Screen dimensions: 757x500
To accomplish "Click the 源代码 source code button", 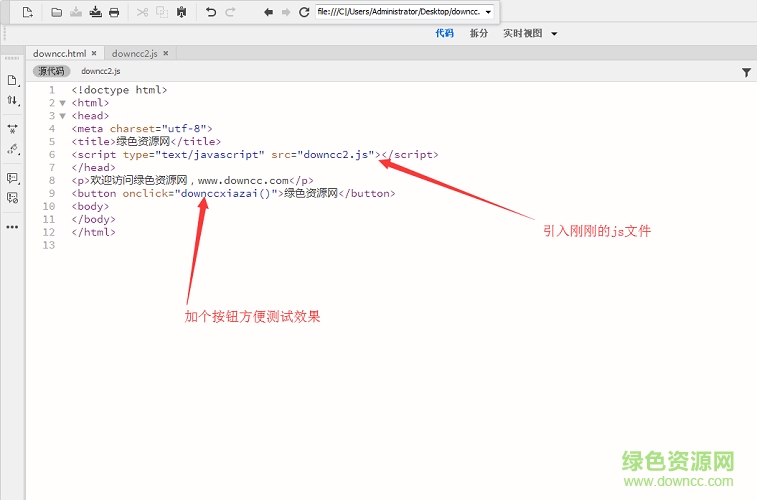I will (51, 71).
